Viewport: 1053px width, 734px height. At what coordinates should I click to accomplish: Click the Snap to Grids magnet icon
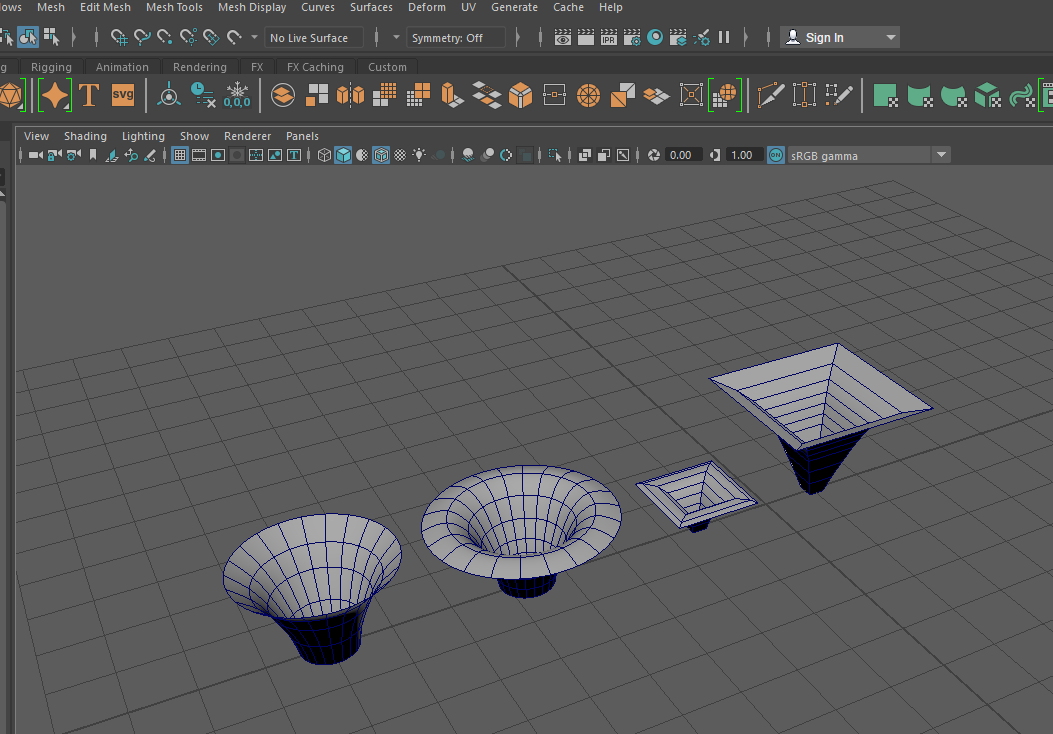tap(119, 38)
